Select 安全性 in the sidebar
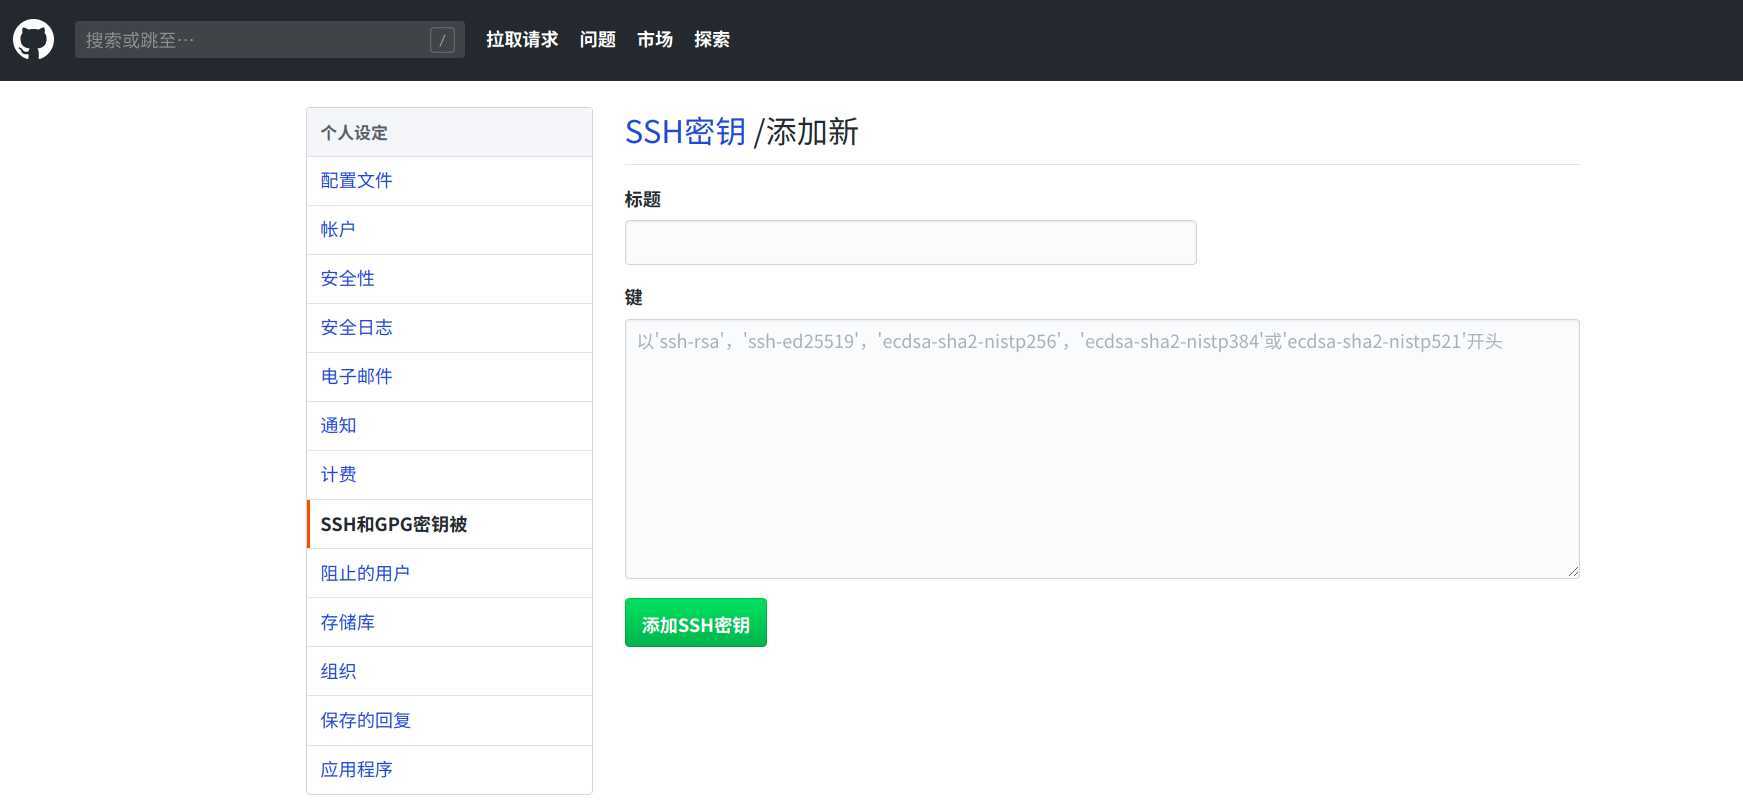 pos(449,279)
